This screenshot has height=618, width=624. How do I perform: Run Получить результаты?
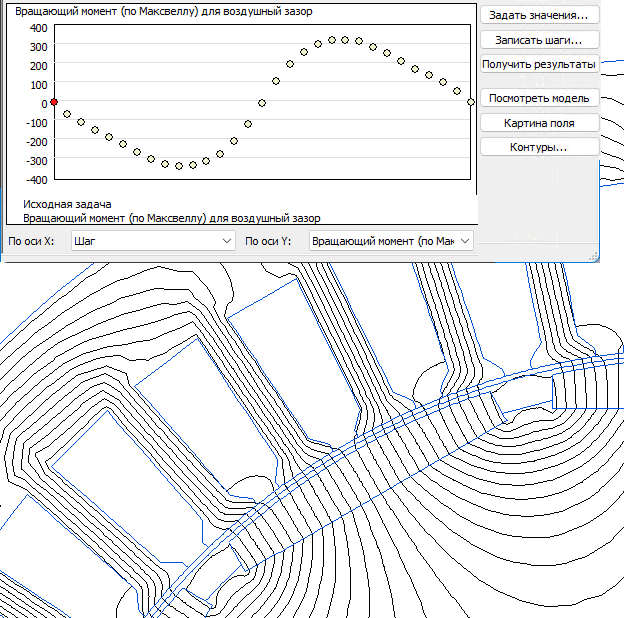coord(539,64)
